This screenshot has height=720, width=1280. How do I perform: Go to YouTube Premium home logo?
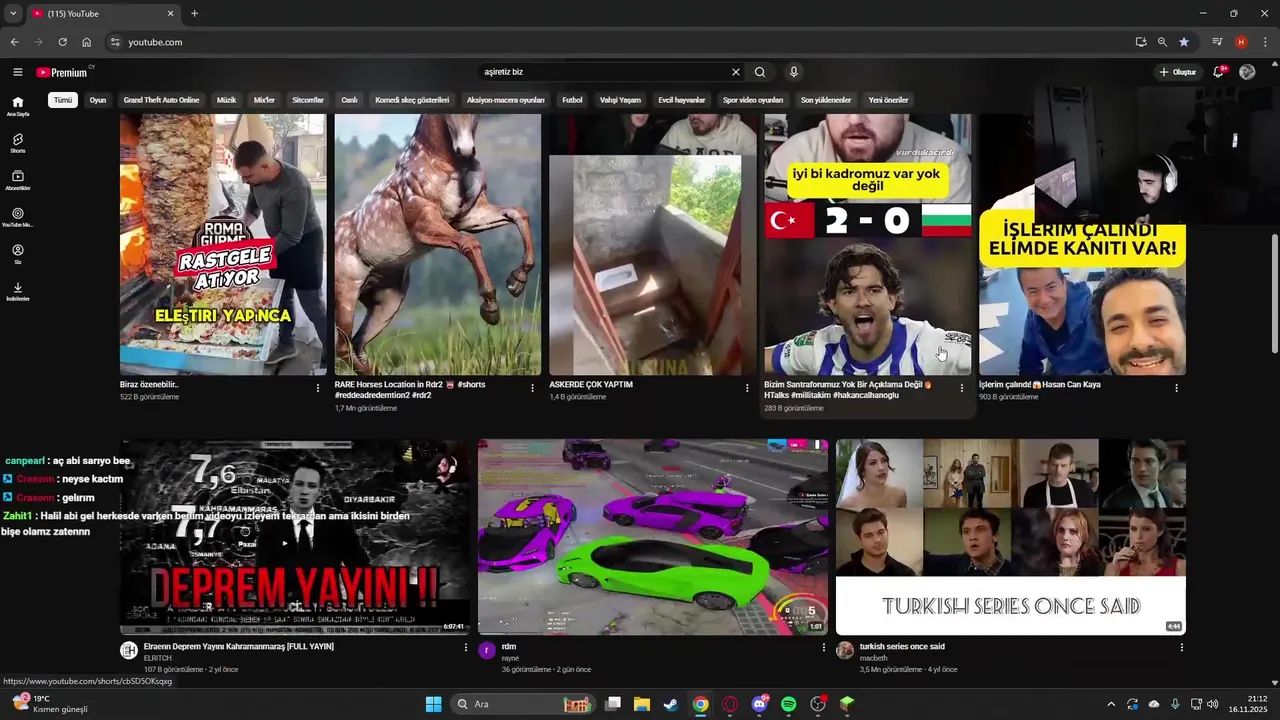click(x=62, y=72)
